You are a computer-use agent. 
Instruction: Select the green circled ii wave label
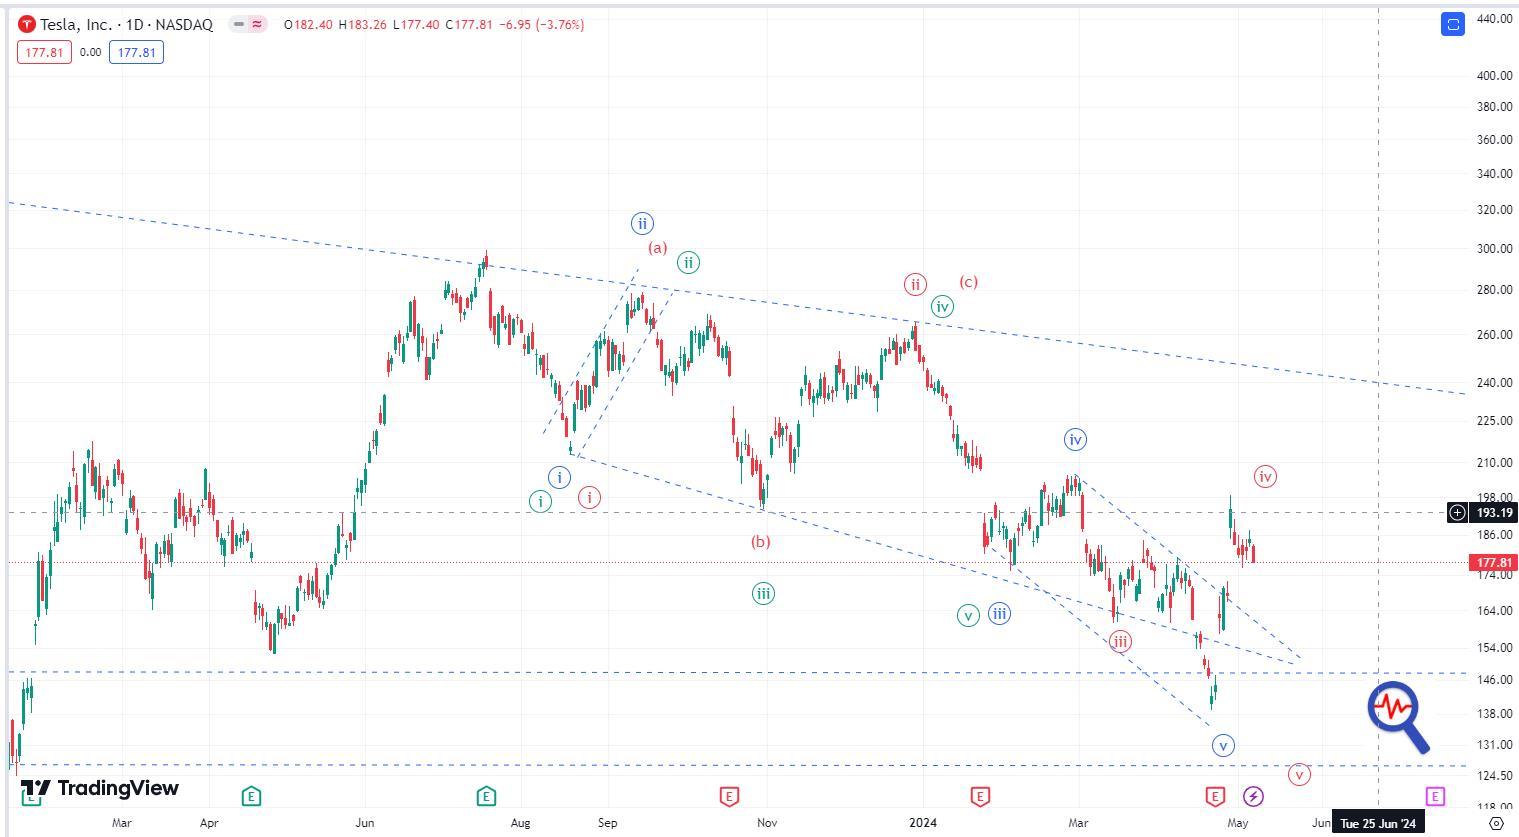pyautogui.click(x=688, y=263)
